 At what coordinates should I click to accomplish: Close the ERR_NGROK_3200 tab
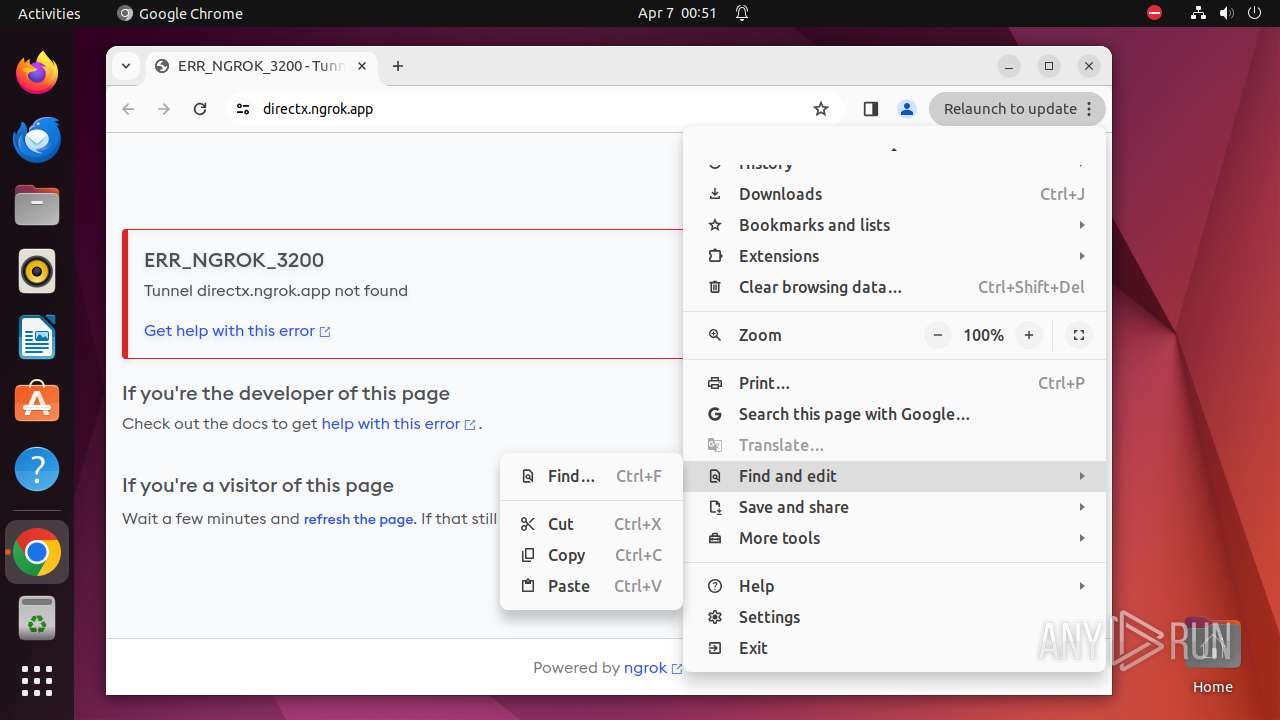[x=362, y=66]
